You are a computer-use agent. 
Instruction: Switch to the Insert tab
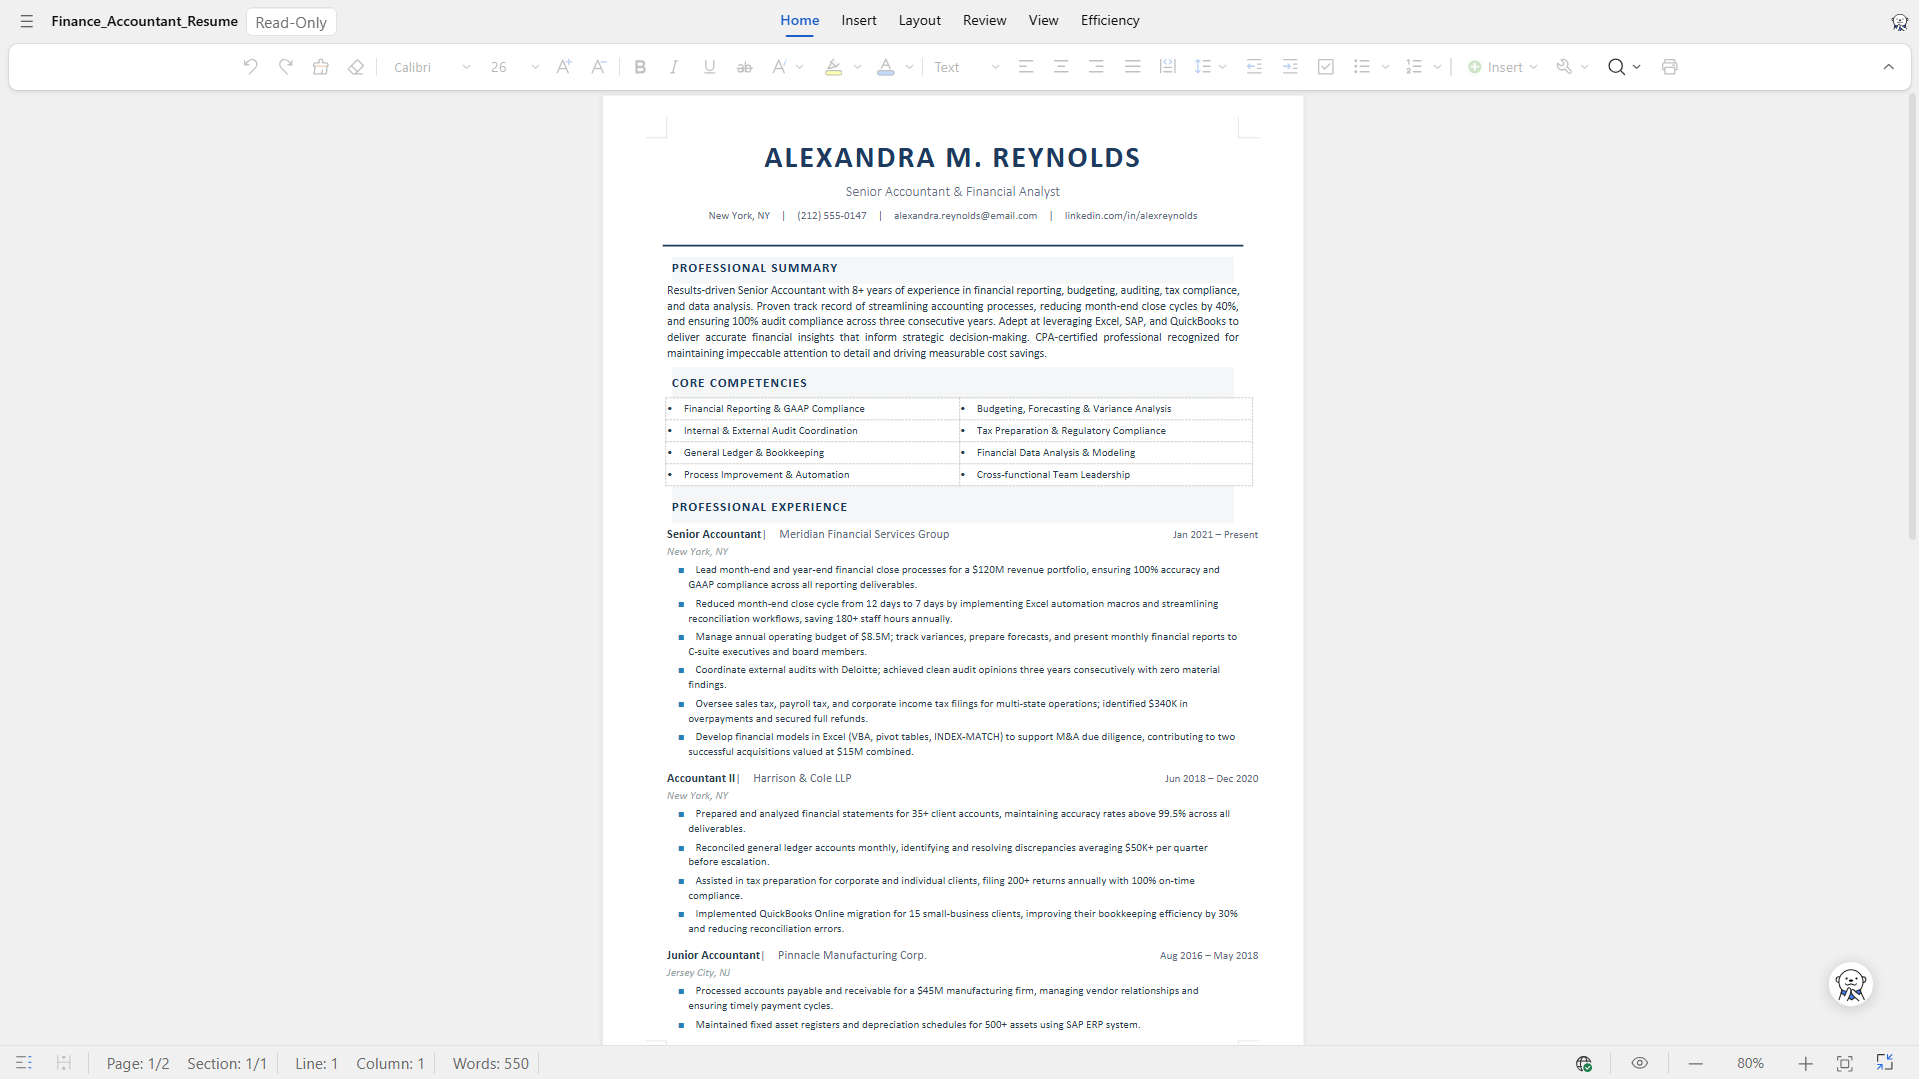coord(859,21)
